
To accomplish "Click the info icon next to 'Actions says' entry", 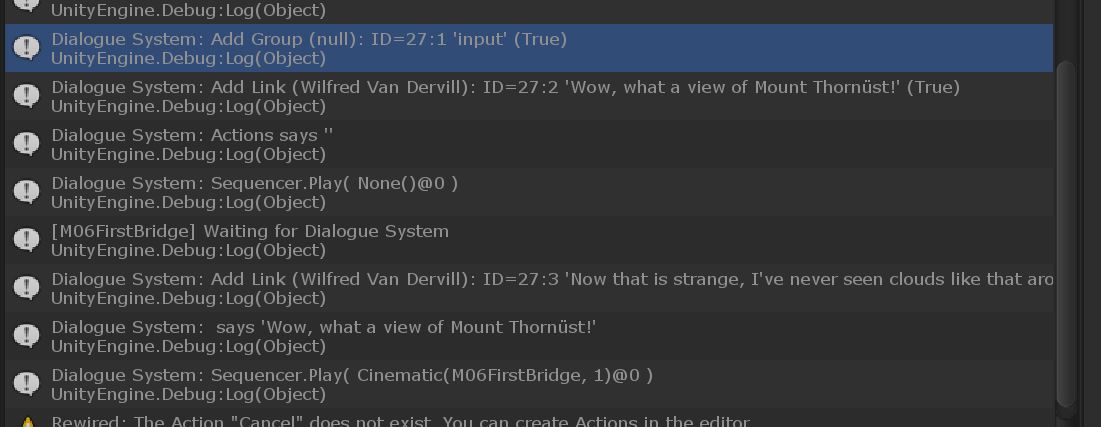I will click(x=27, y=144).
